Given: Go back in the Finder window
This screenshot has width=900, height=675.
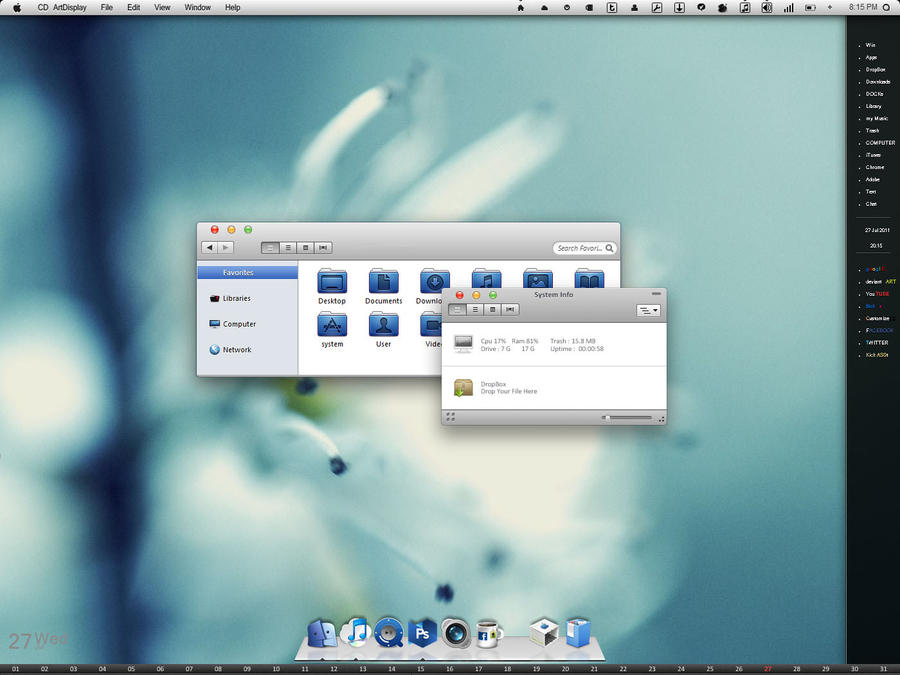Looking at the screenshot, I should click(210, 247).
